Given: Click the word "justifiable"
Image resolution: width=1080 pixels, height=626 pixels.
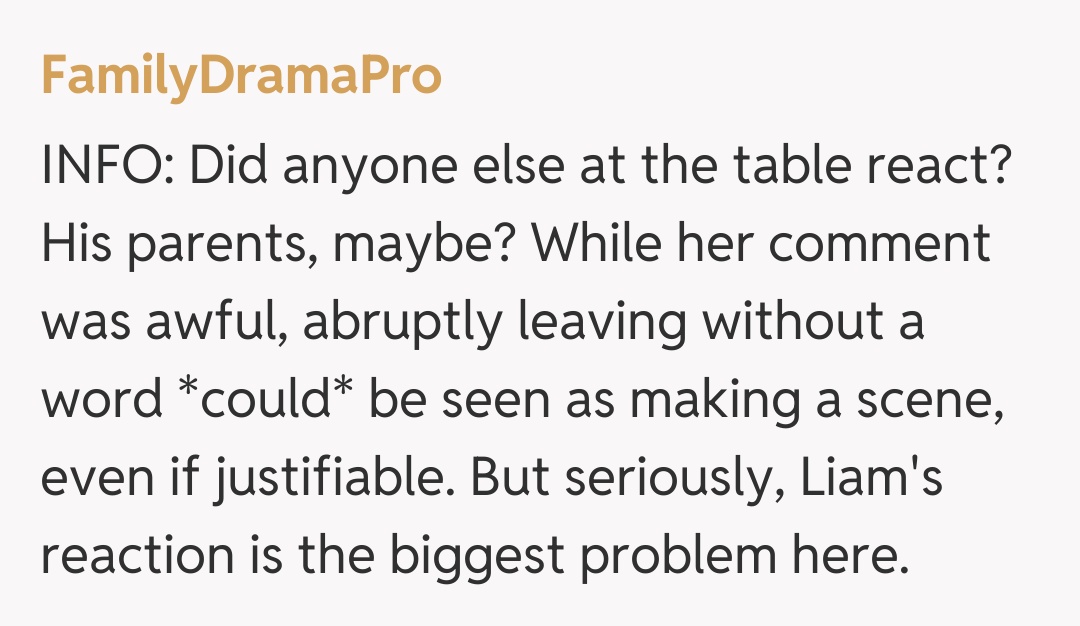Looking at the screenshot, I should [x=331, y=478].
